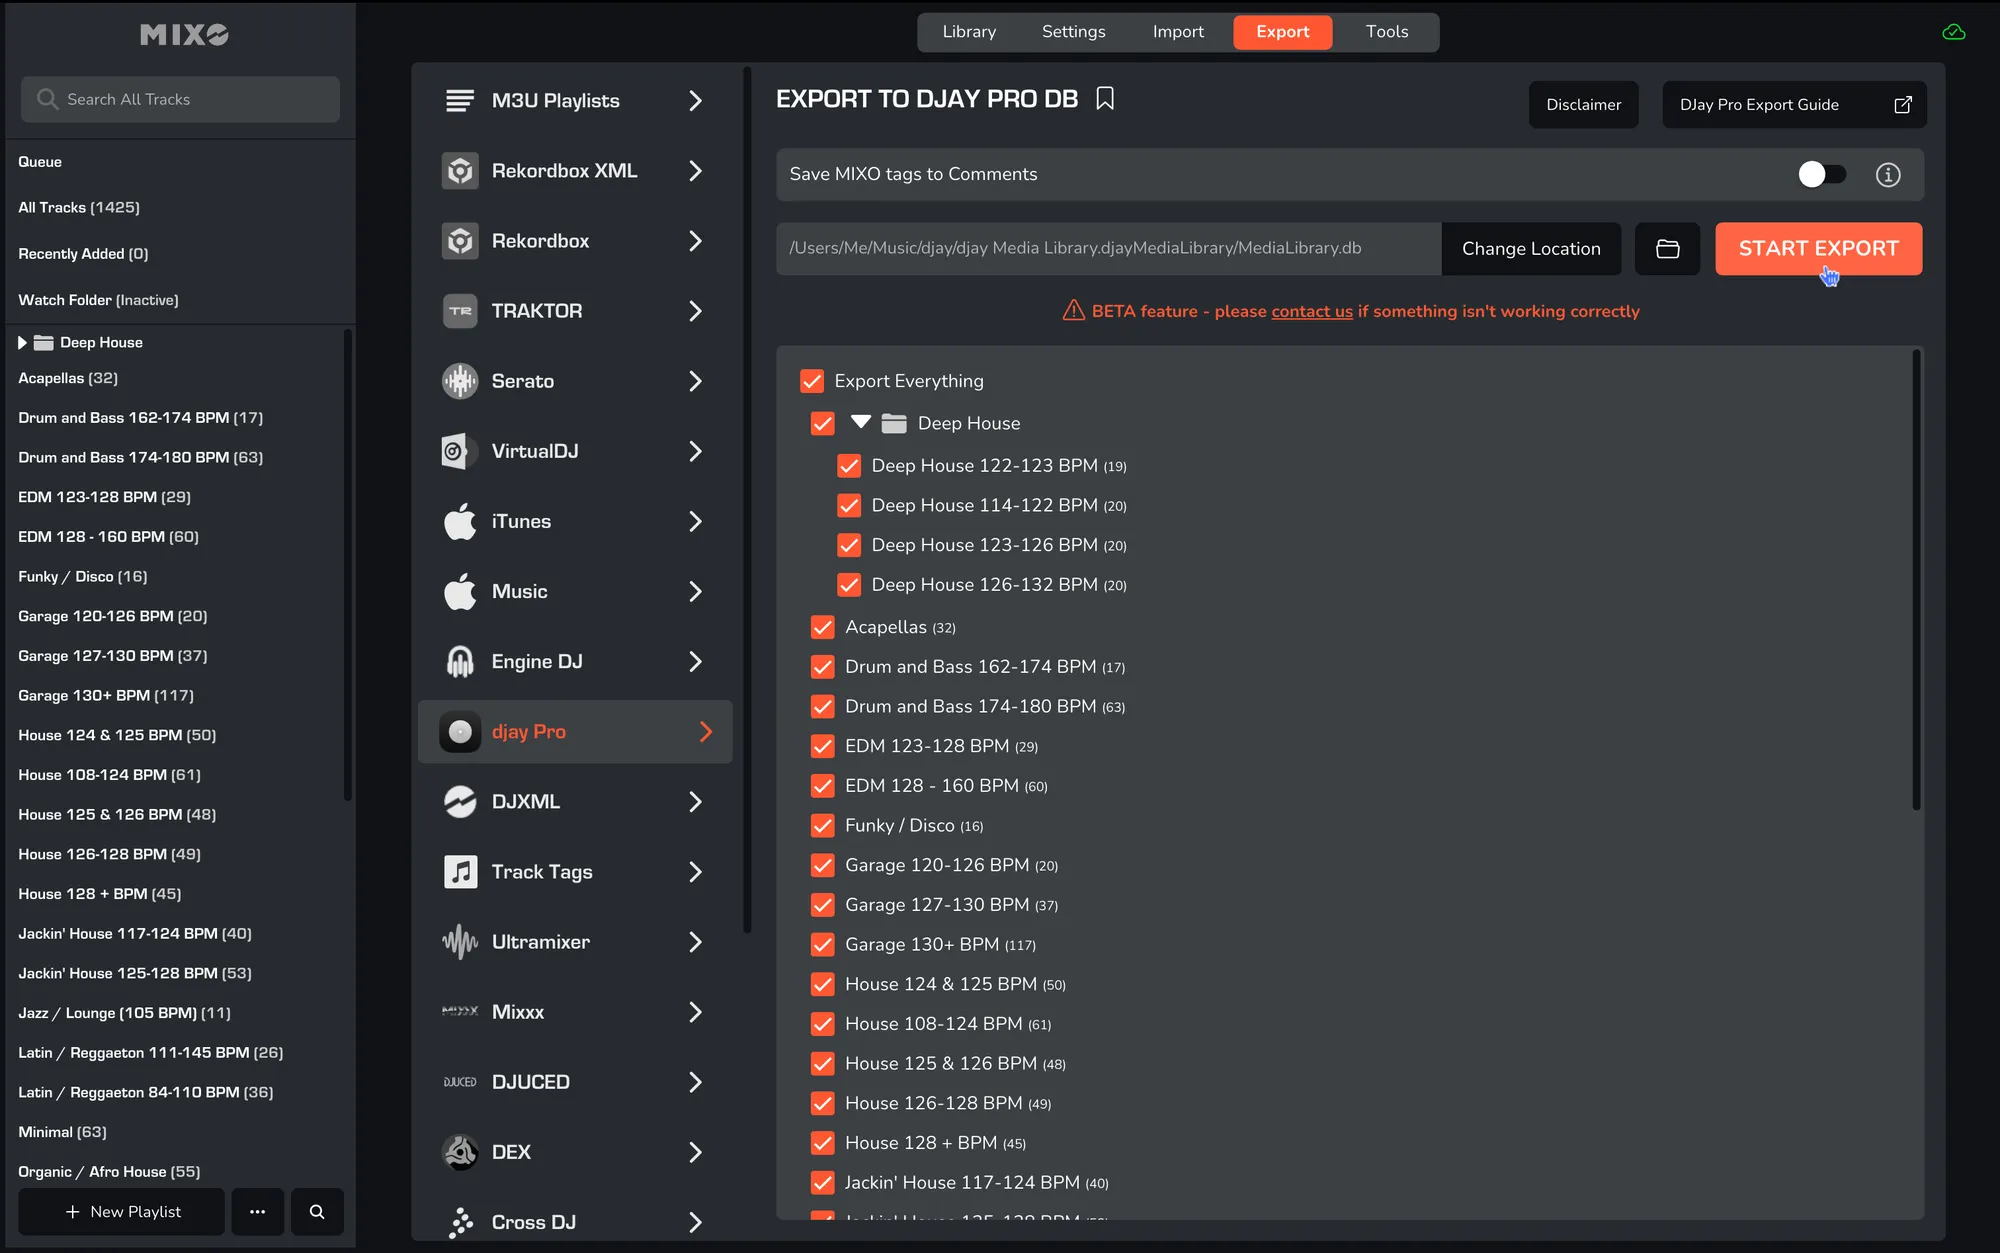Open the Tools tab
The height and width of the screenshot is (1253, 2000).
tap(1386, 32)
